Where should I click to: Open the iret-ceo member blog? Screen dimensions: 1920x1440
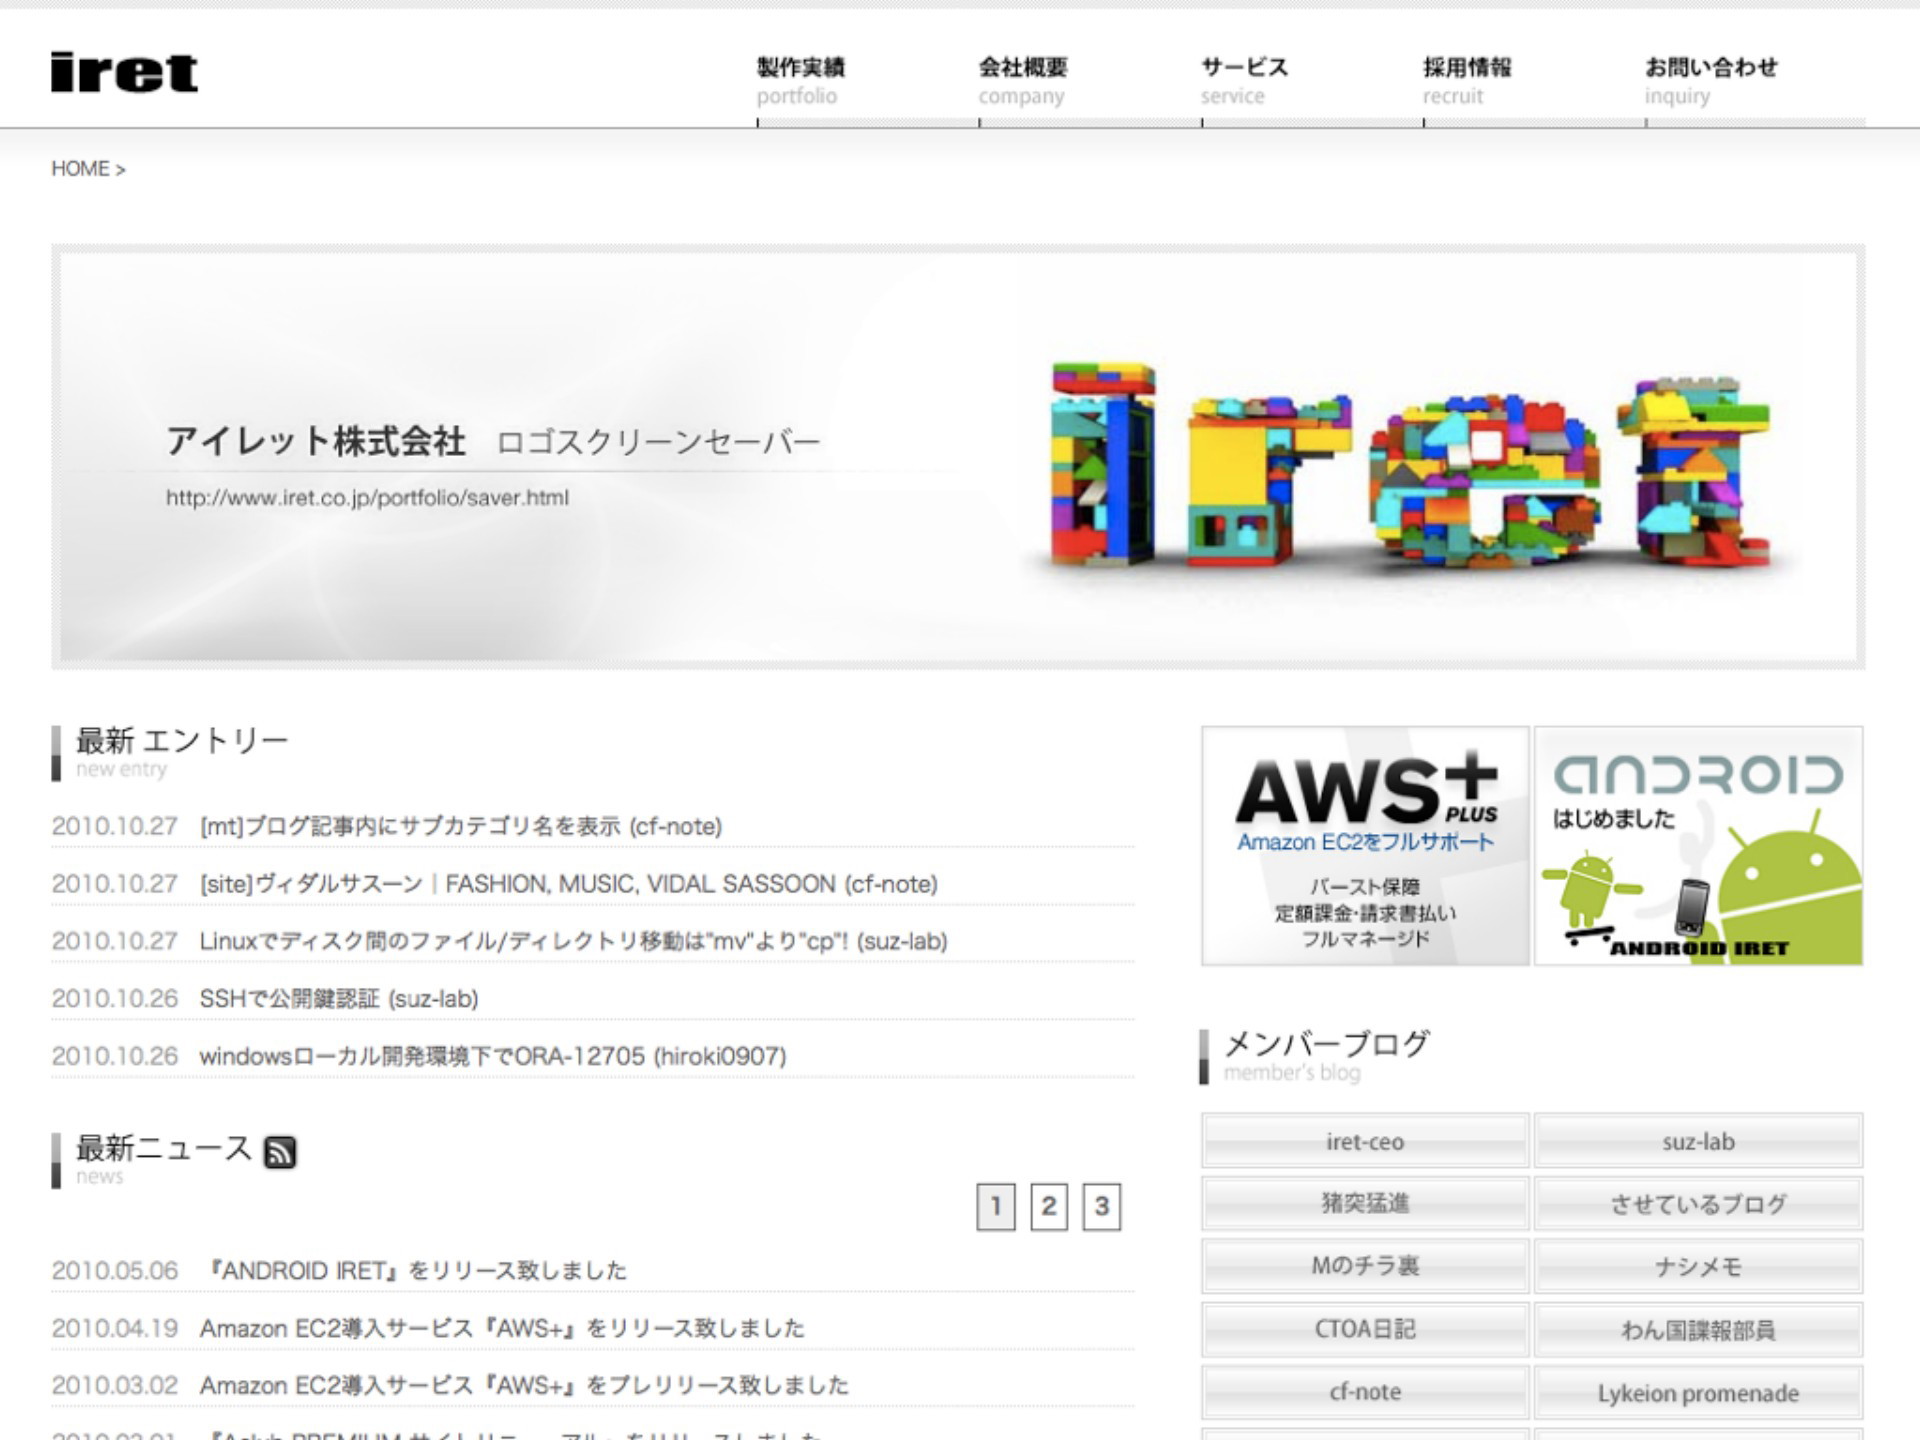coord(1365,1141)
